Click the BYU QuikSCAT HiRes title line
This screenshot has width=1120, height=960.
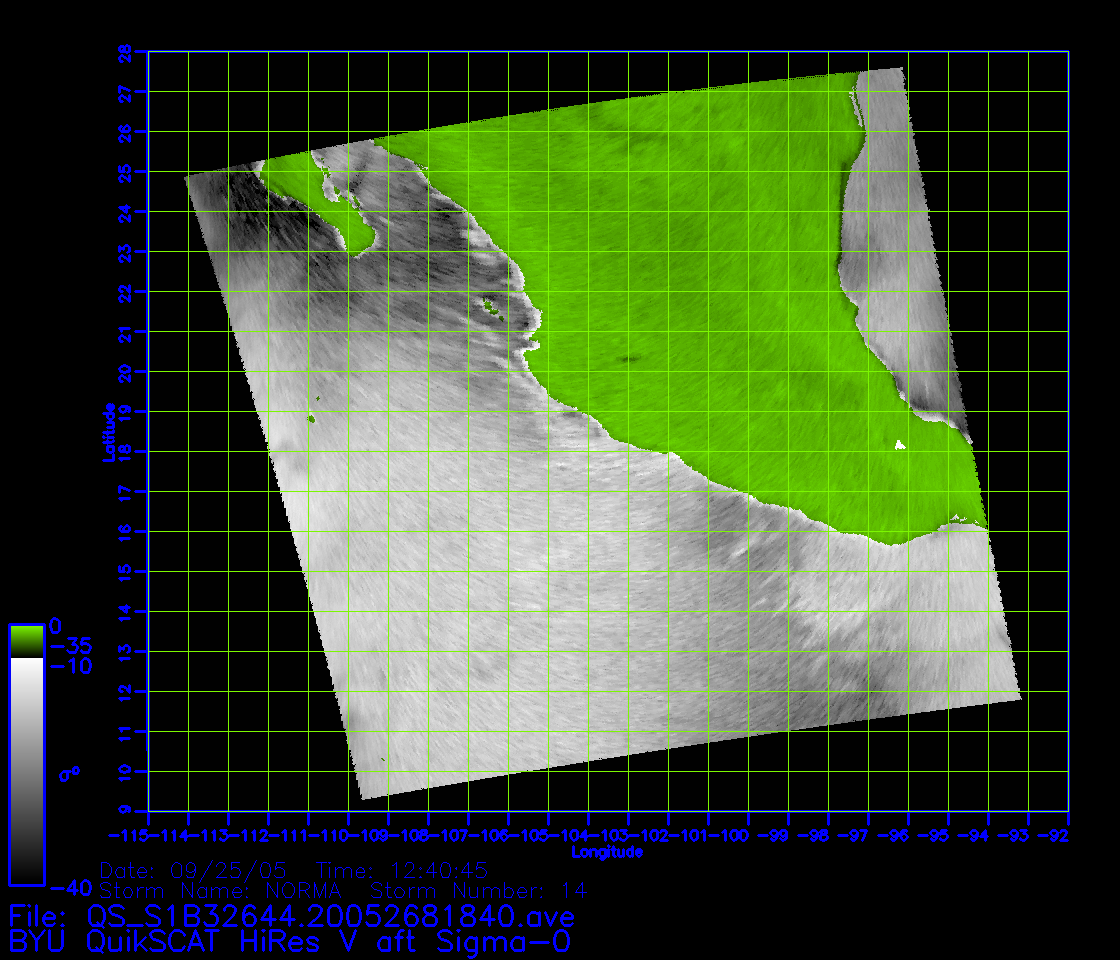tap(290, 941)
